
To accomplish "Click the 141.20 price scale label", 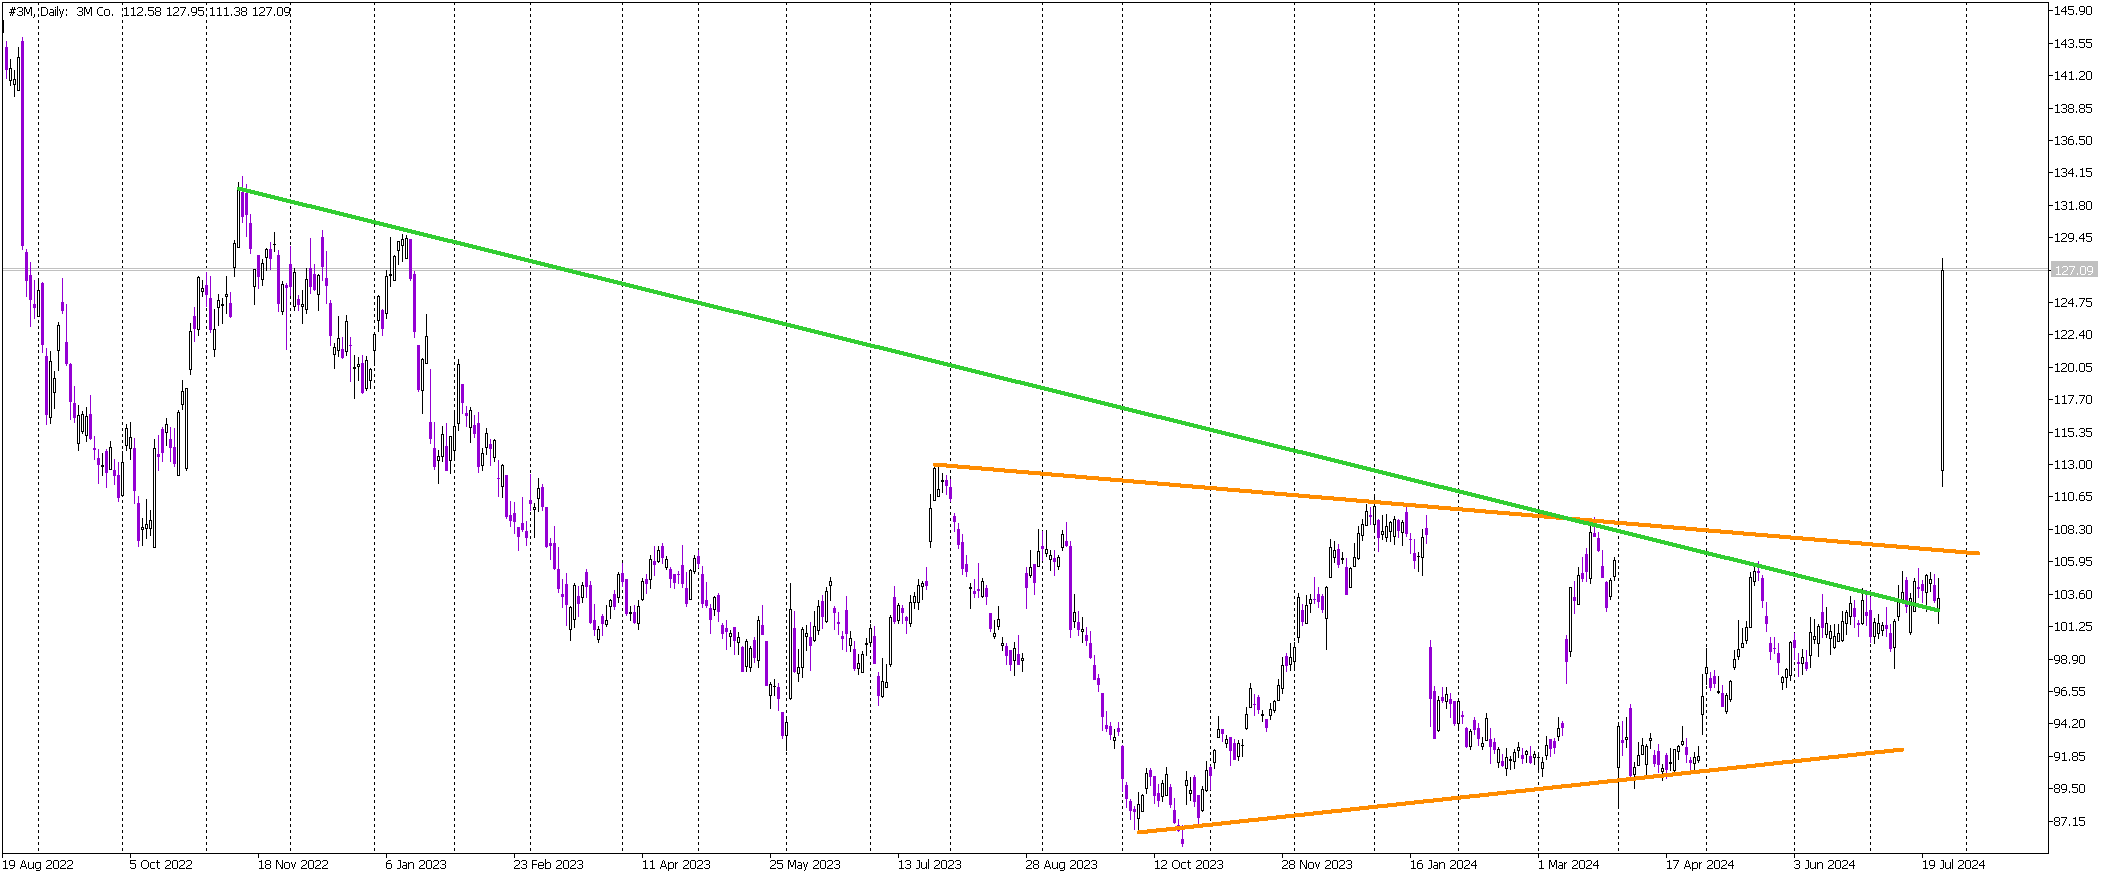I will [x=2072, y=75].
